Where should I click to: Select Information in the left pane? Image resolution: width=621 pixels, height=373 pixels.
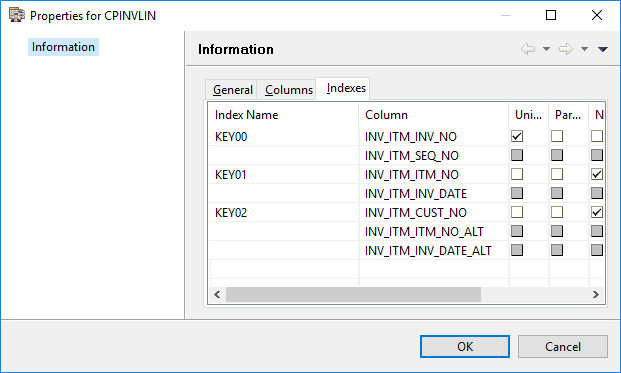(x=63, y=47)
